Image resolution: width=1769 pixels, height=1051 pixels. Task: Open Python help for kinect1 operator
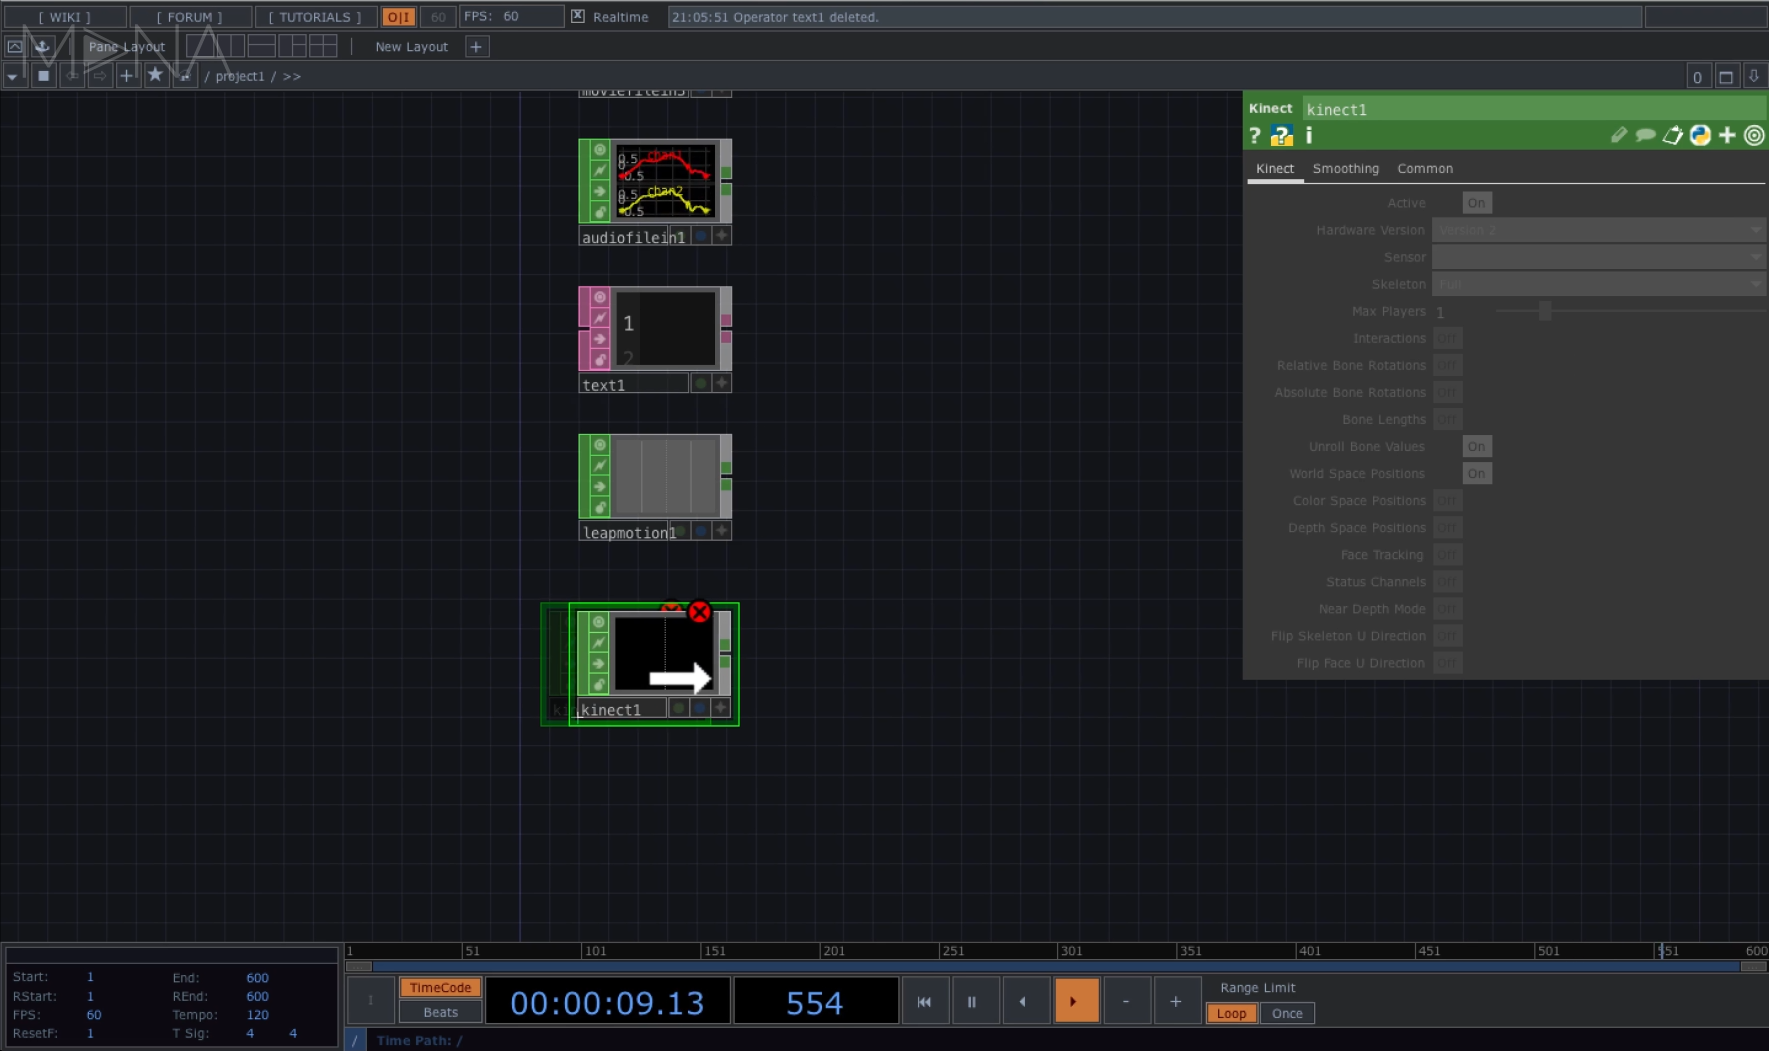point(1281,136)
